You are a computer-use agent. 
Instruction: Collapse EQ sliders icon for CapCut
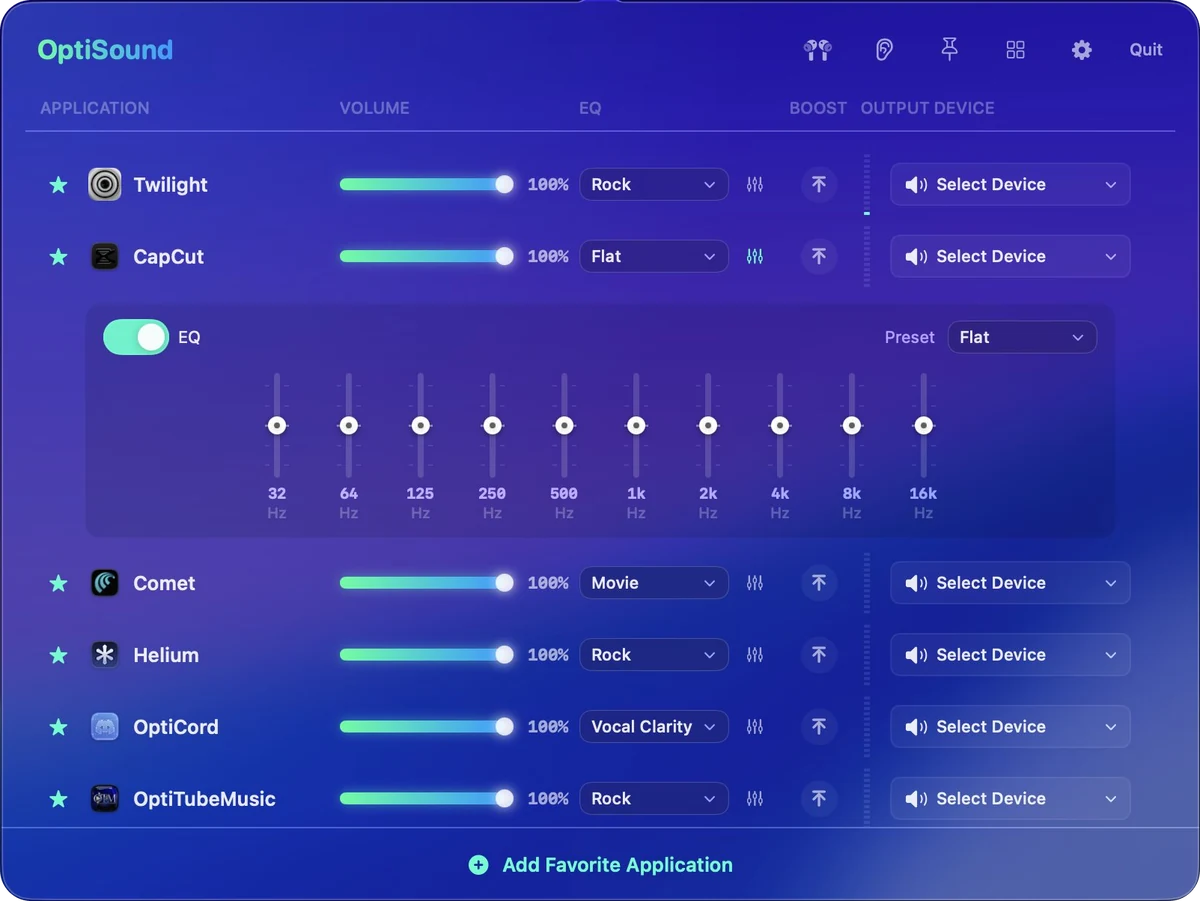pyautogui.click(x=755, y=257)
